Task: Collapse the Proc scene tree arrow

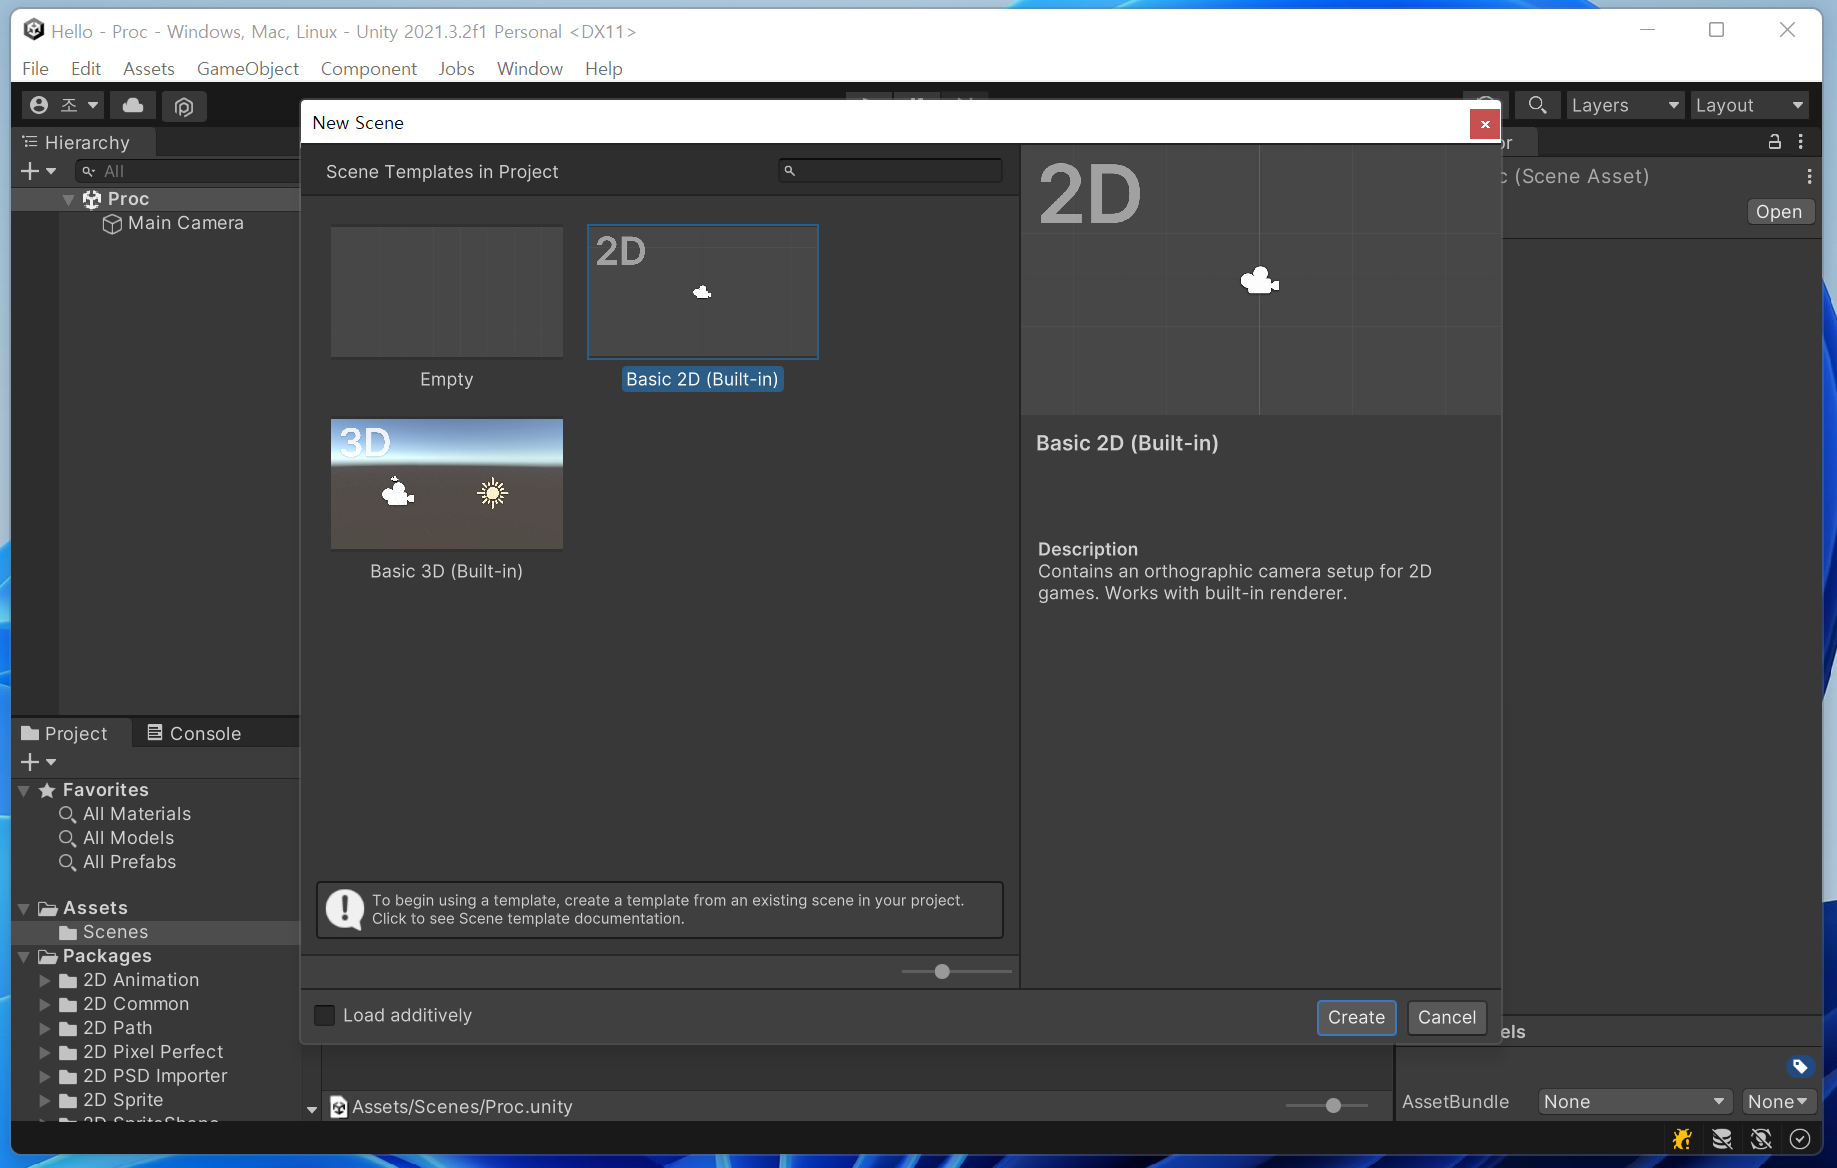Action: (x=68, y=200)
